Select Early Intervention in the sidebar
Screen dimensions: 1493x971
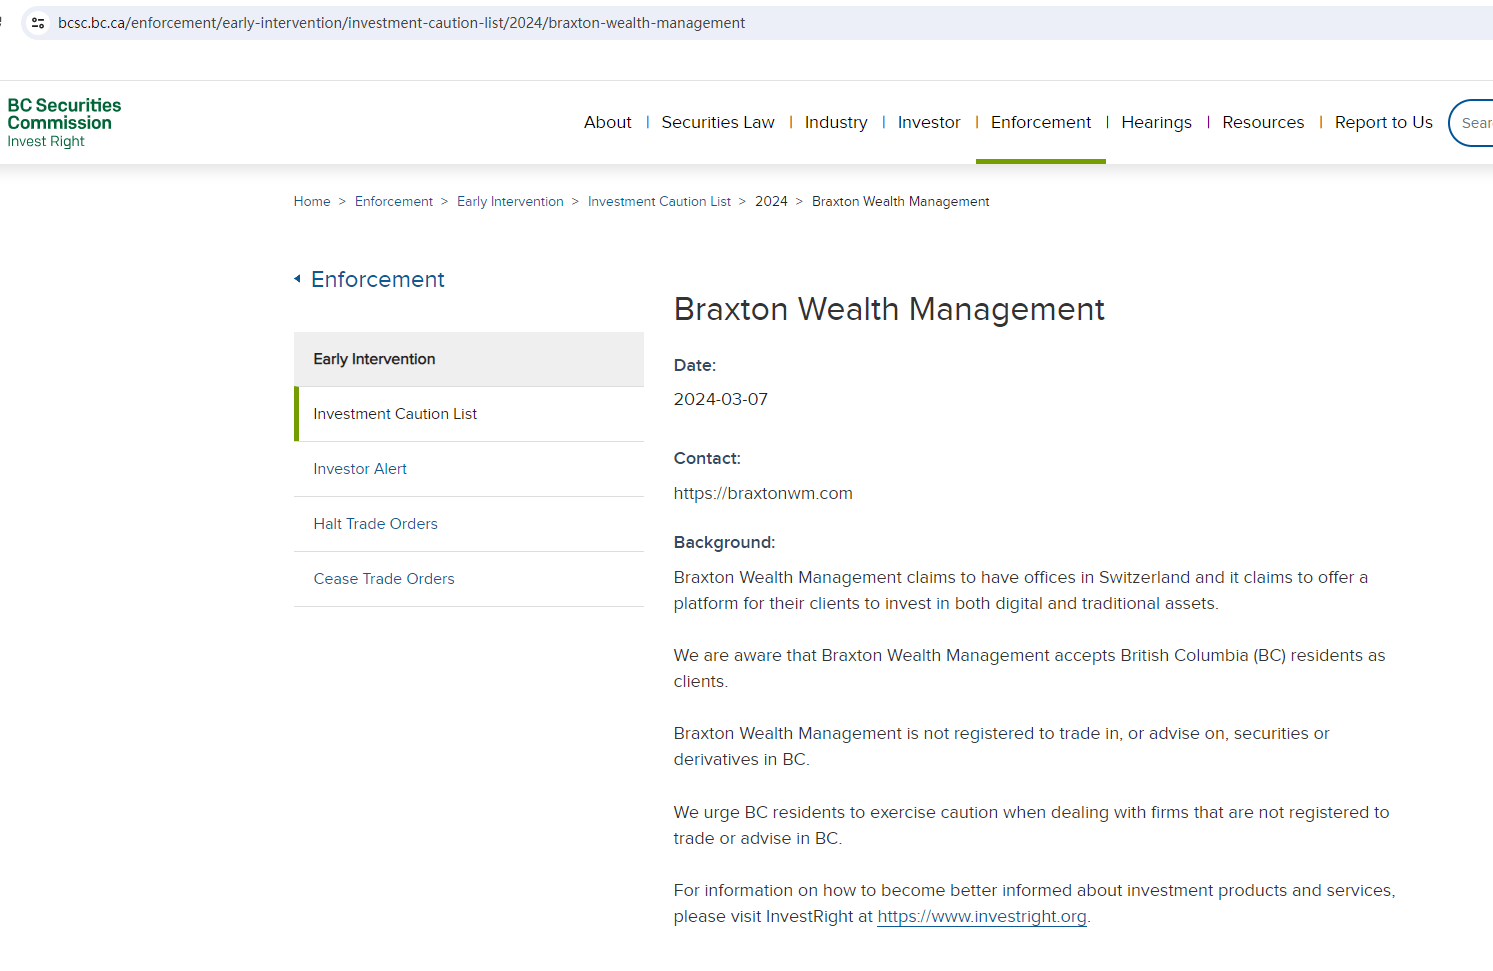[x=469, y=359]
